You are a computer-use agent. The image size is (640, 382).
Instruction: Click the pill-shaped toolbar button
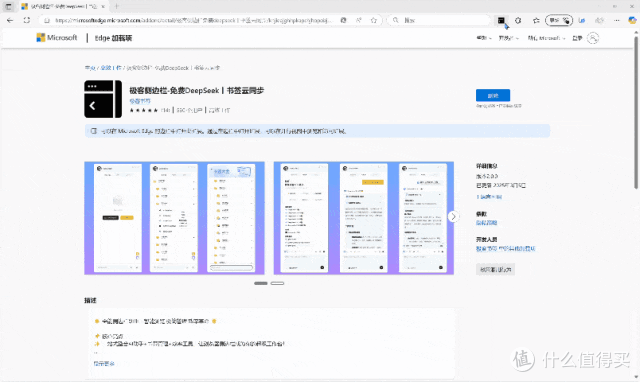click(559, 20)
